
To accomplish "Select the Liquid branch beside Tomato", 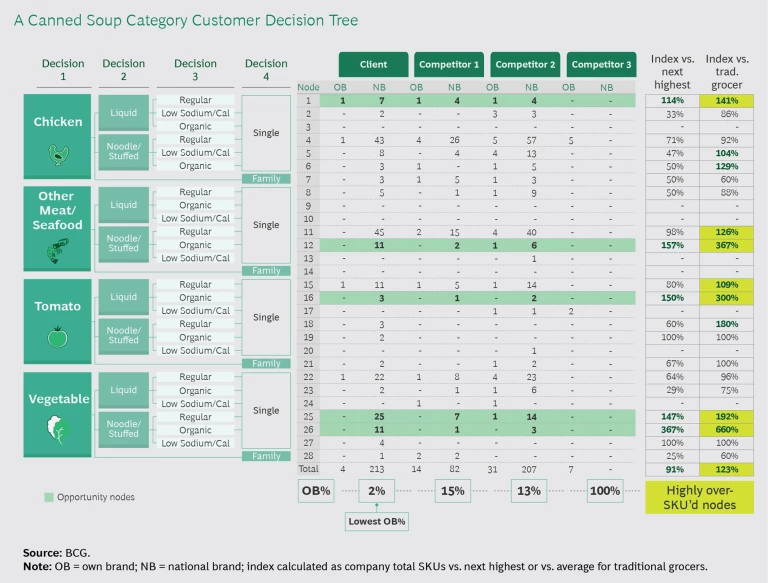I will click(124, 298).
